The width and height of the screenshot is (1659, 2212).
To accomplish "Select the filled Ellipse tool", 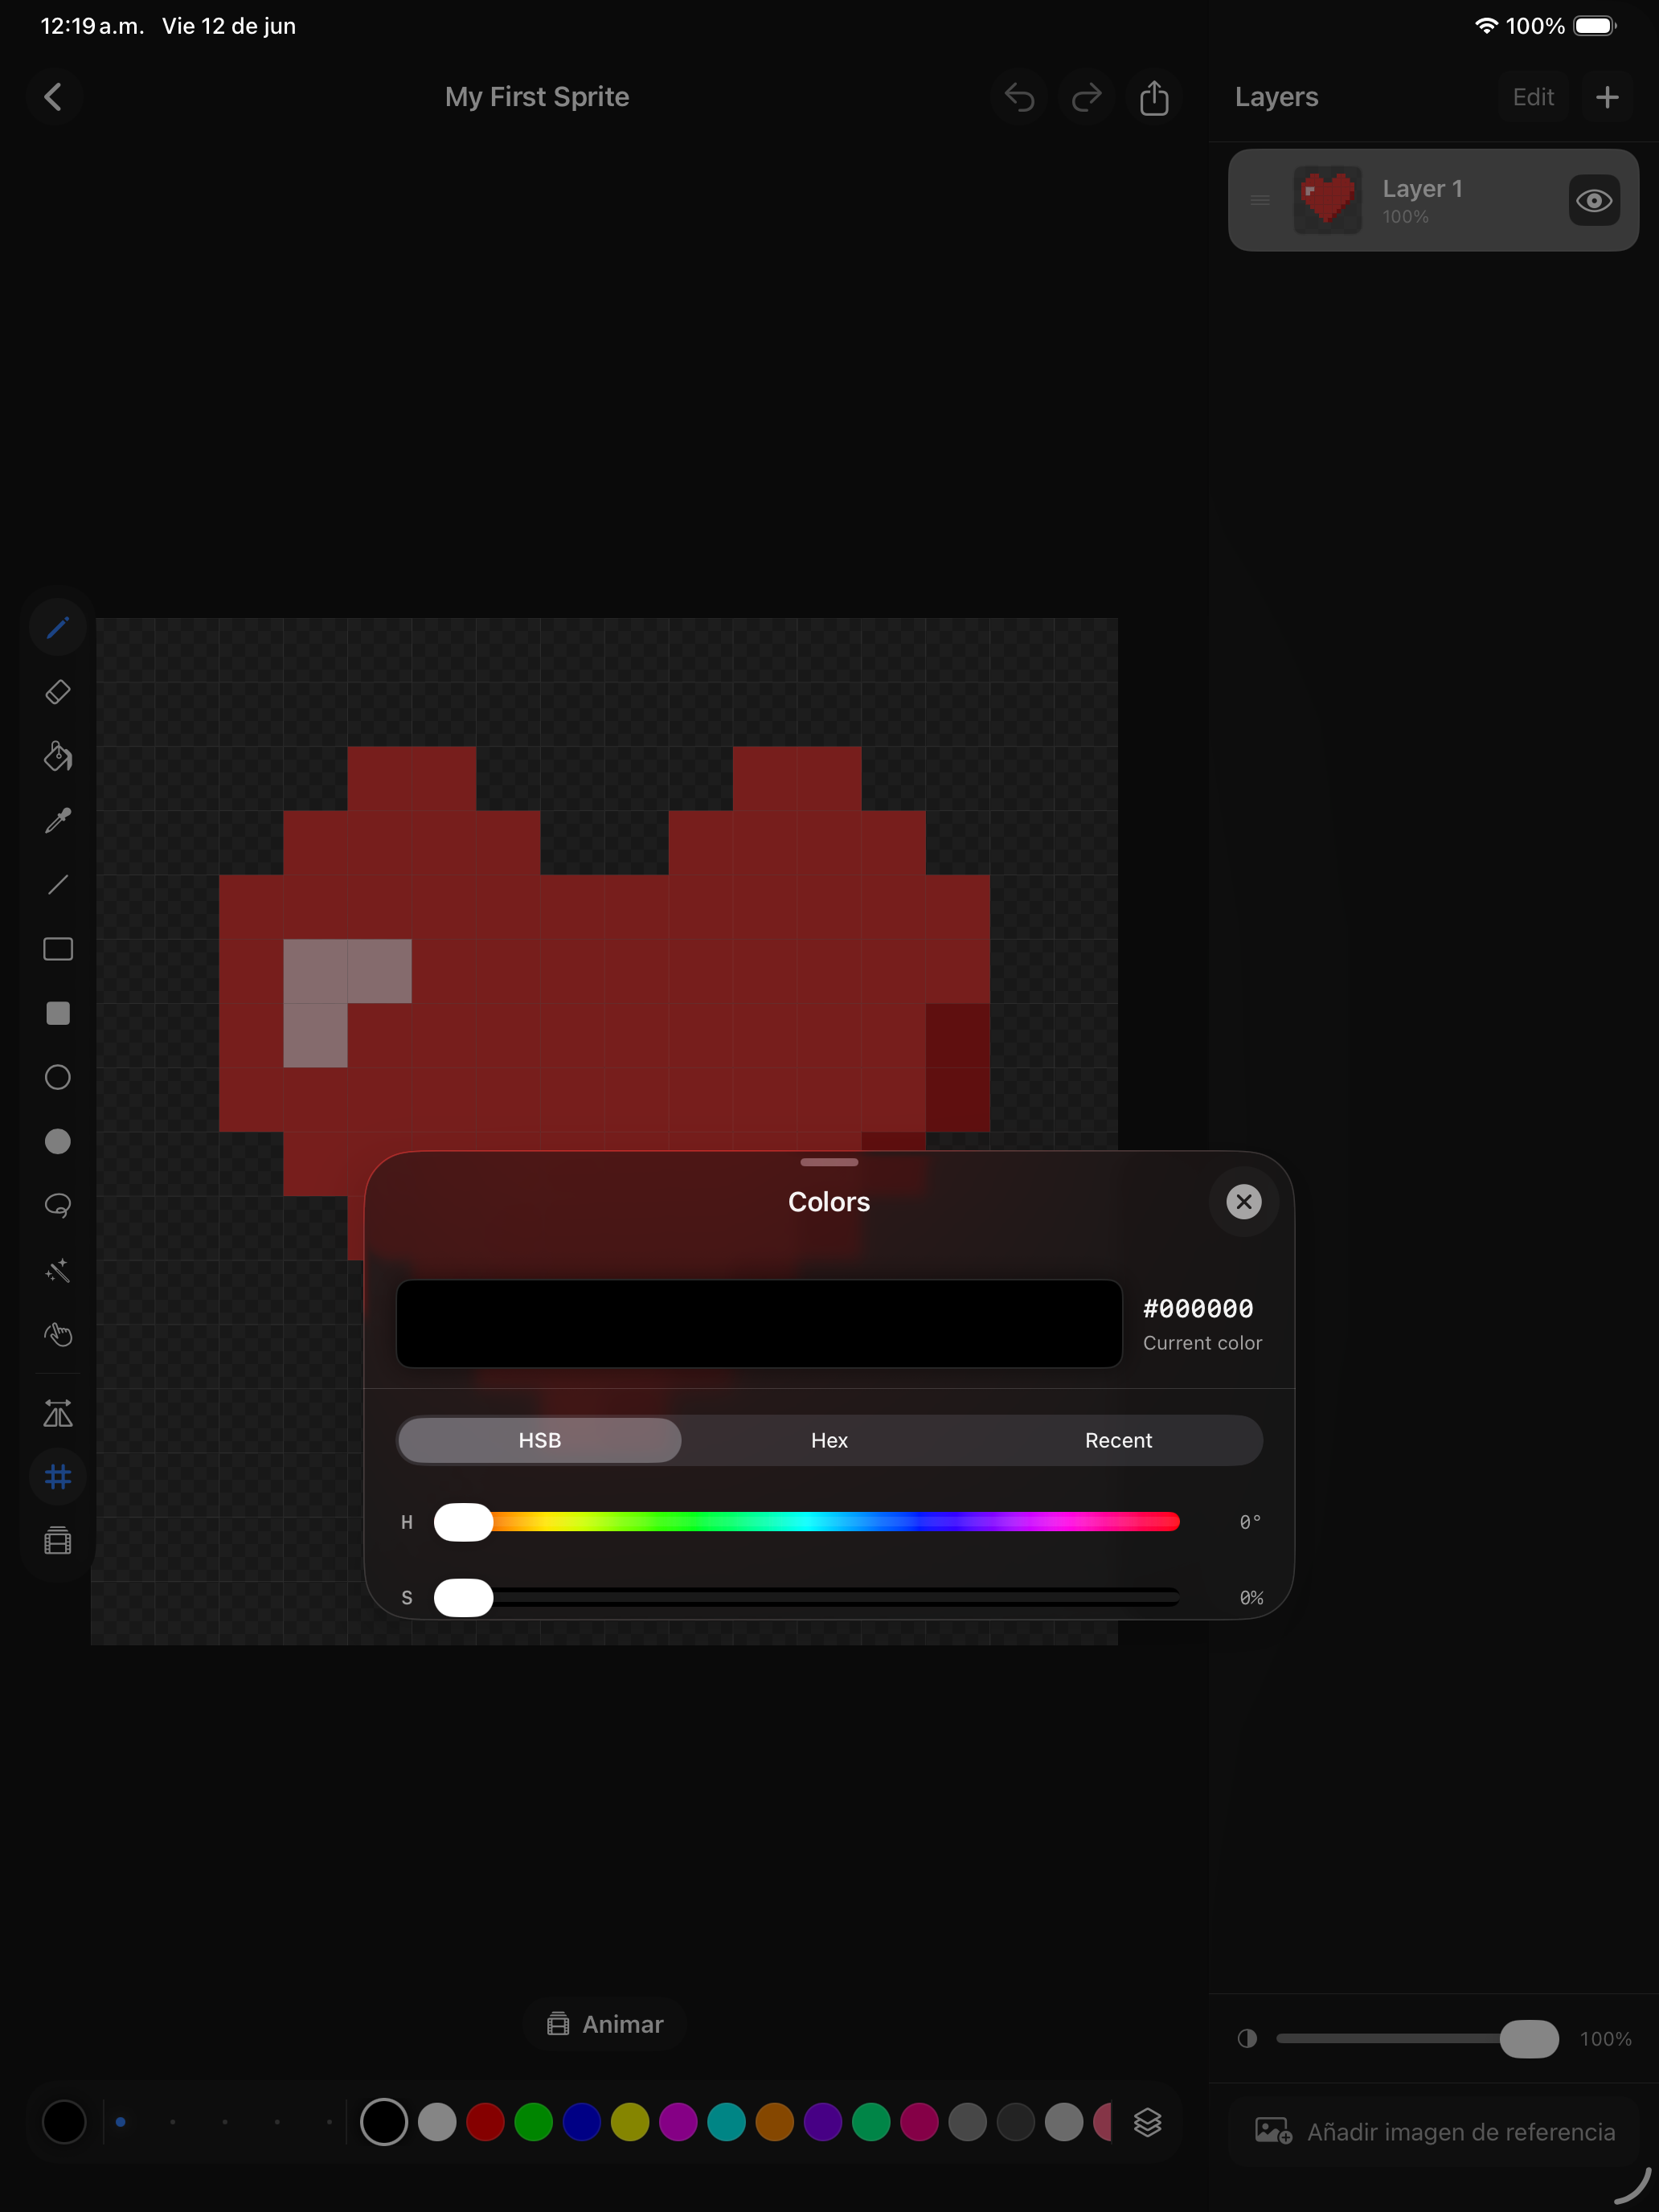I will (58, 1141).
